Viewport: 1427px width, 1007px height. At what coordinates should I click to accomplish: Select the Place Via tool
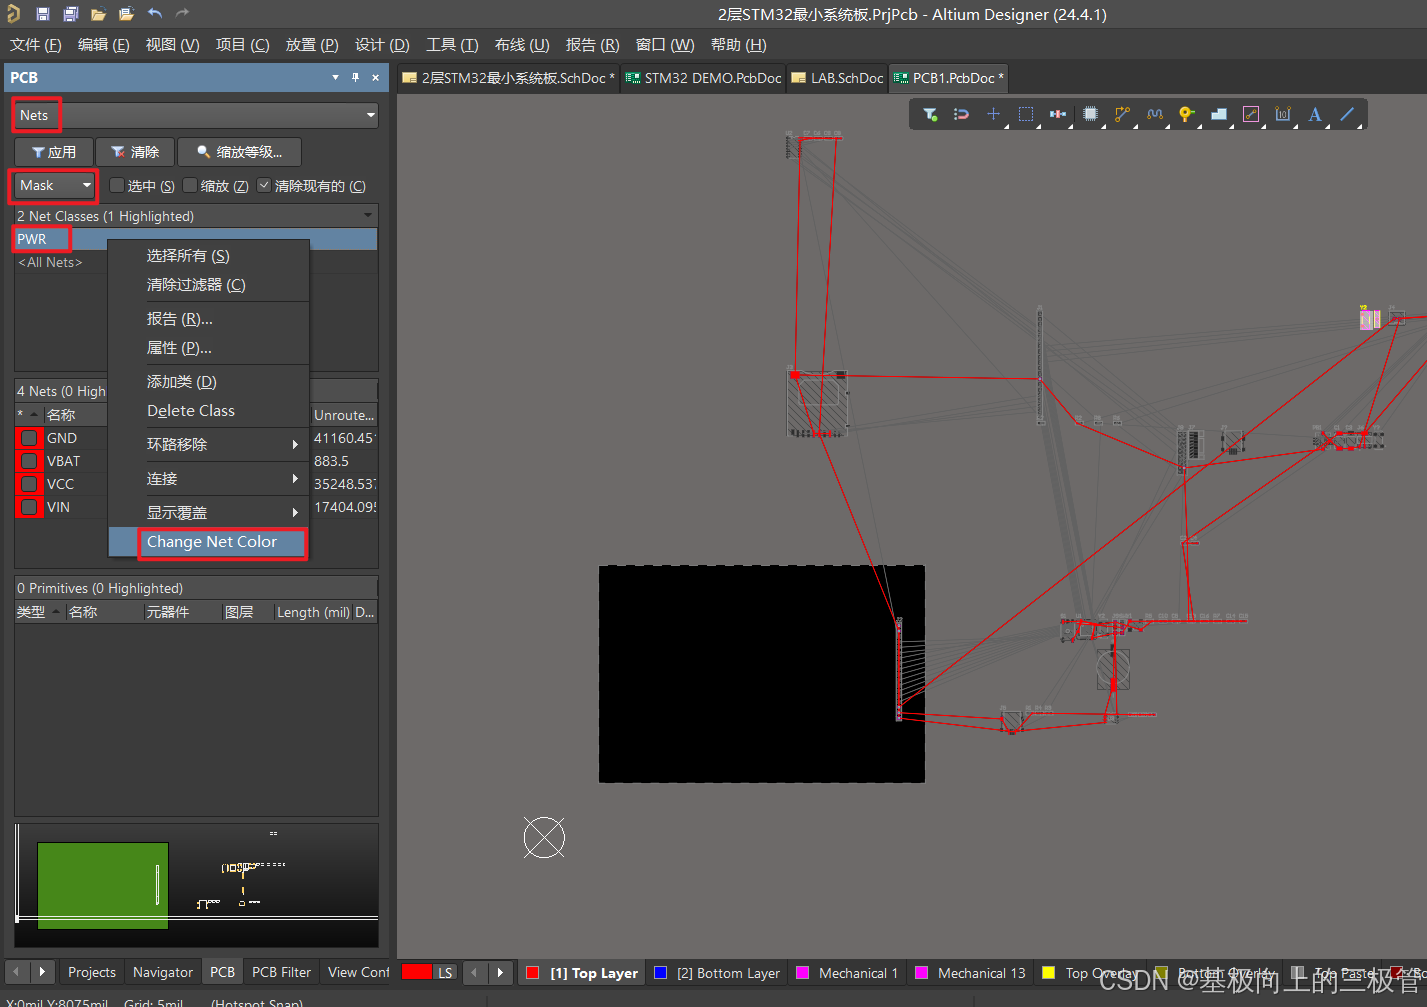[1187, 115]
